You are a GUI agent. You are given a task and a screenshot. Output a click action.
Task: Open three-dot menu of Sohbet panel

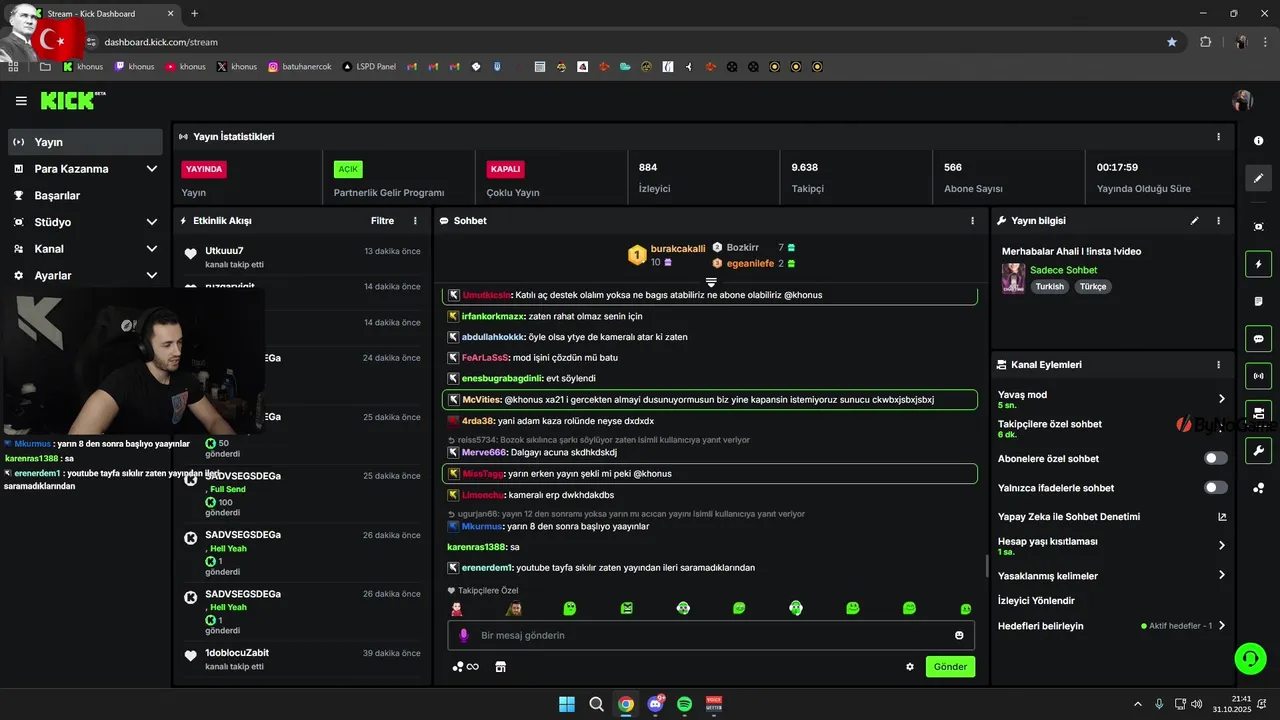972,221
